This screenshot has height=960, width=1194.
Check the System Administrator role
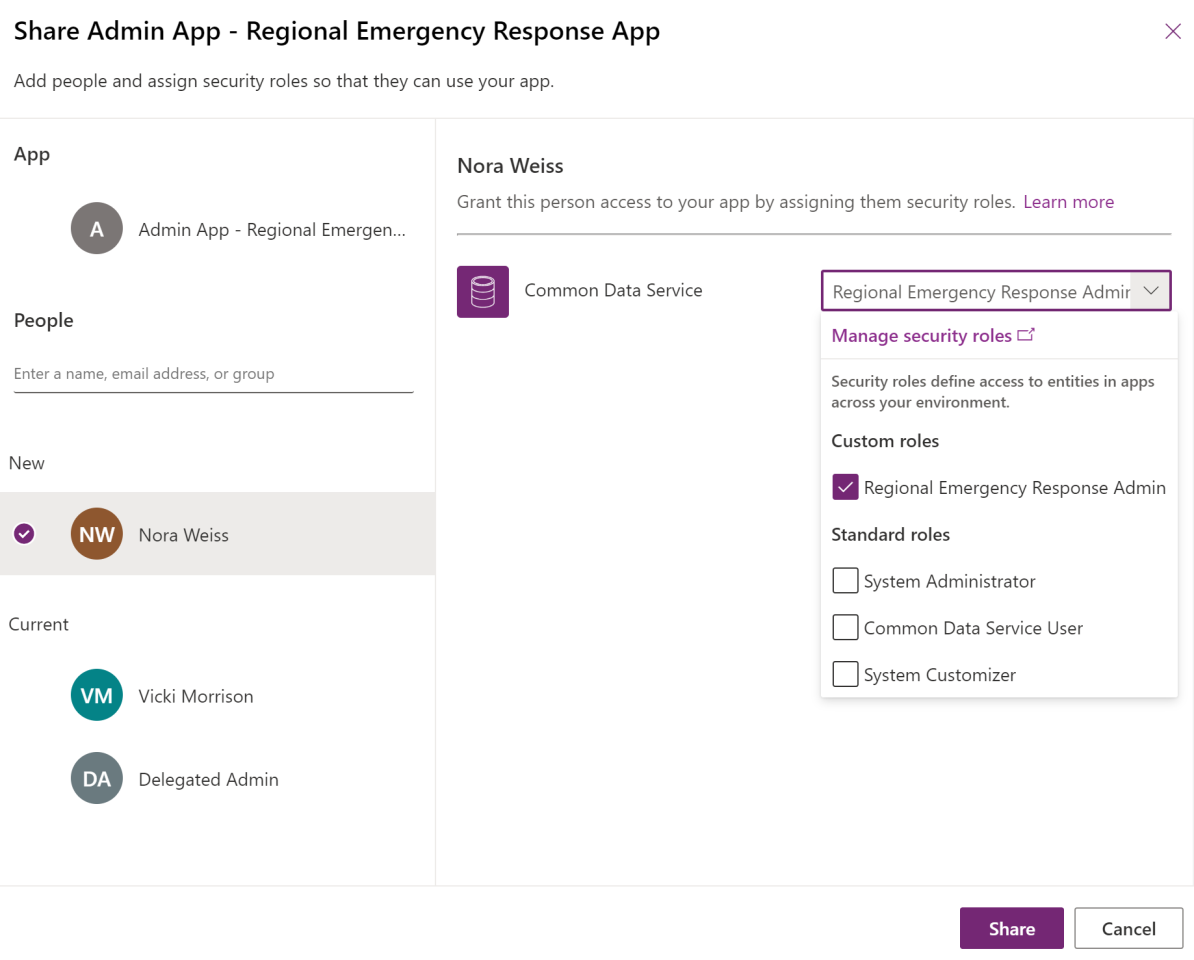click(845, 581)
